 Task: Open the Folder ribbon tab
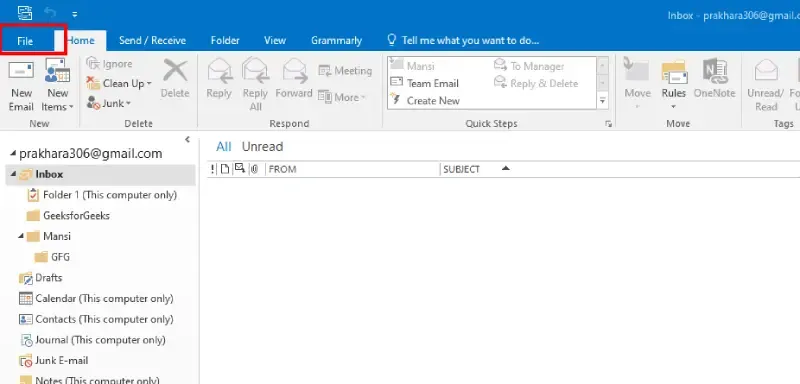click(225, 41)
